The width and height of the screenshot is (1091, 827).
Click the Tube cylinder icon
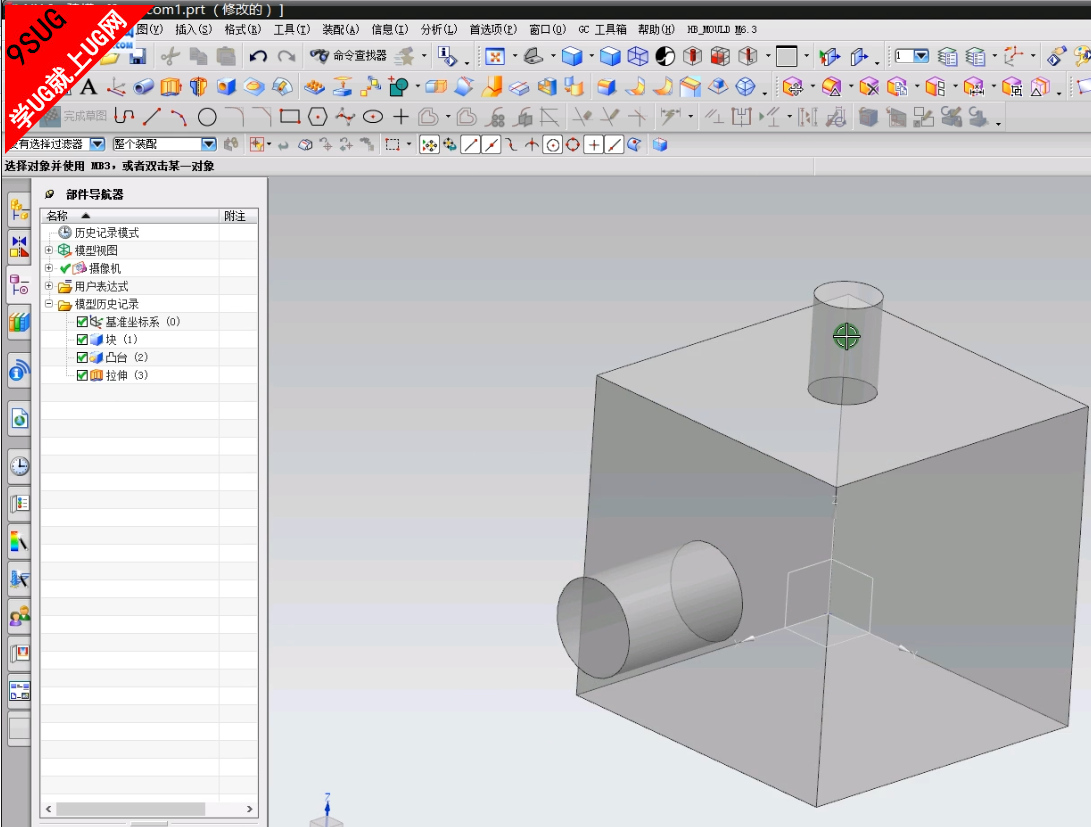143,87
